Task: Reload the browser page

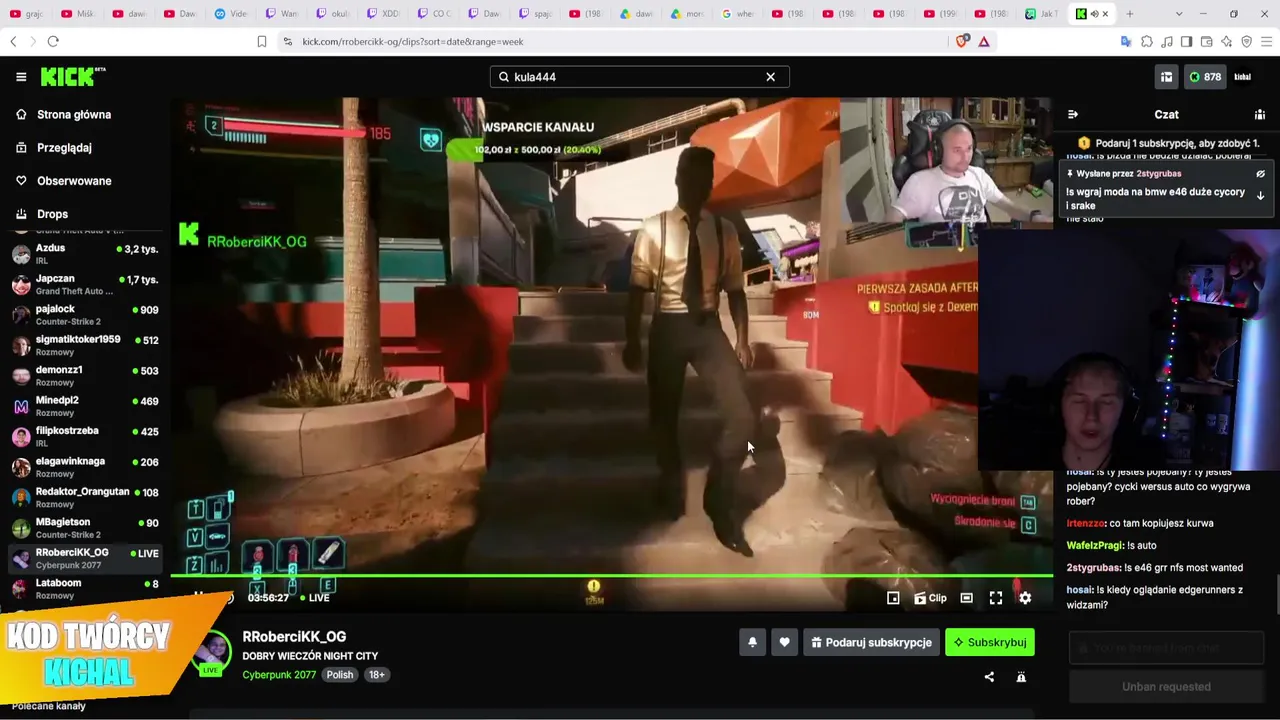Action: tap(53, 42)
